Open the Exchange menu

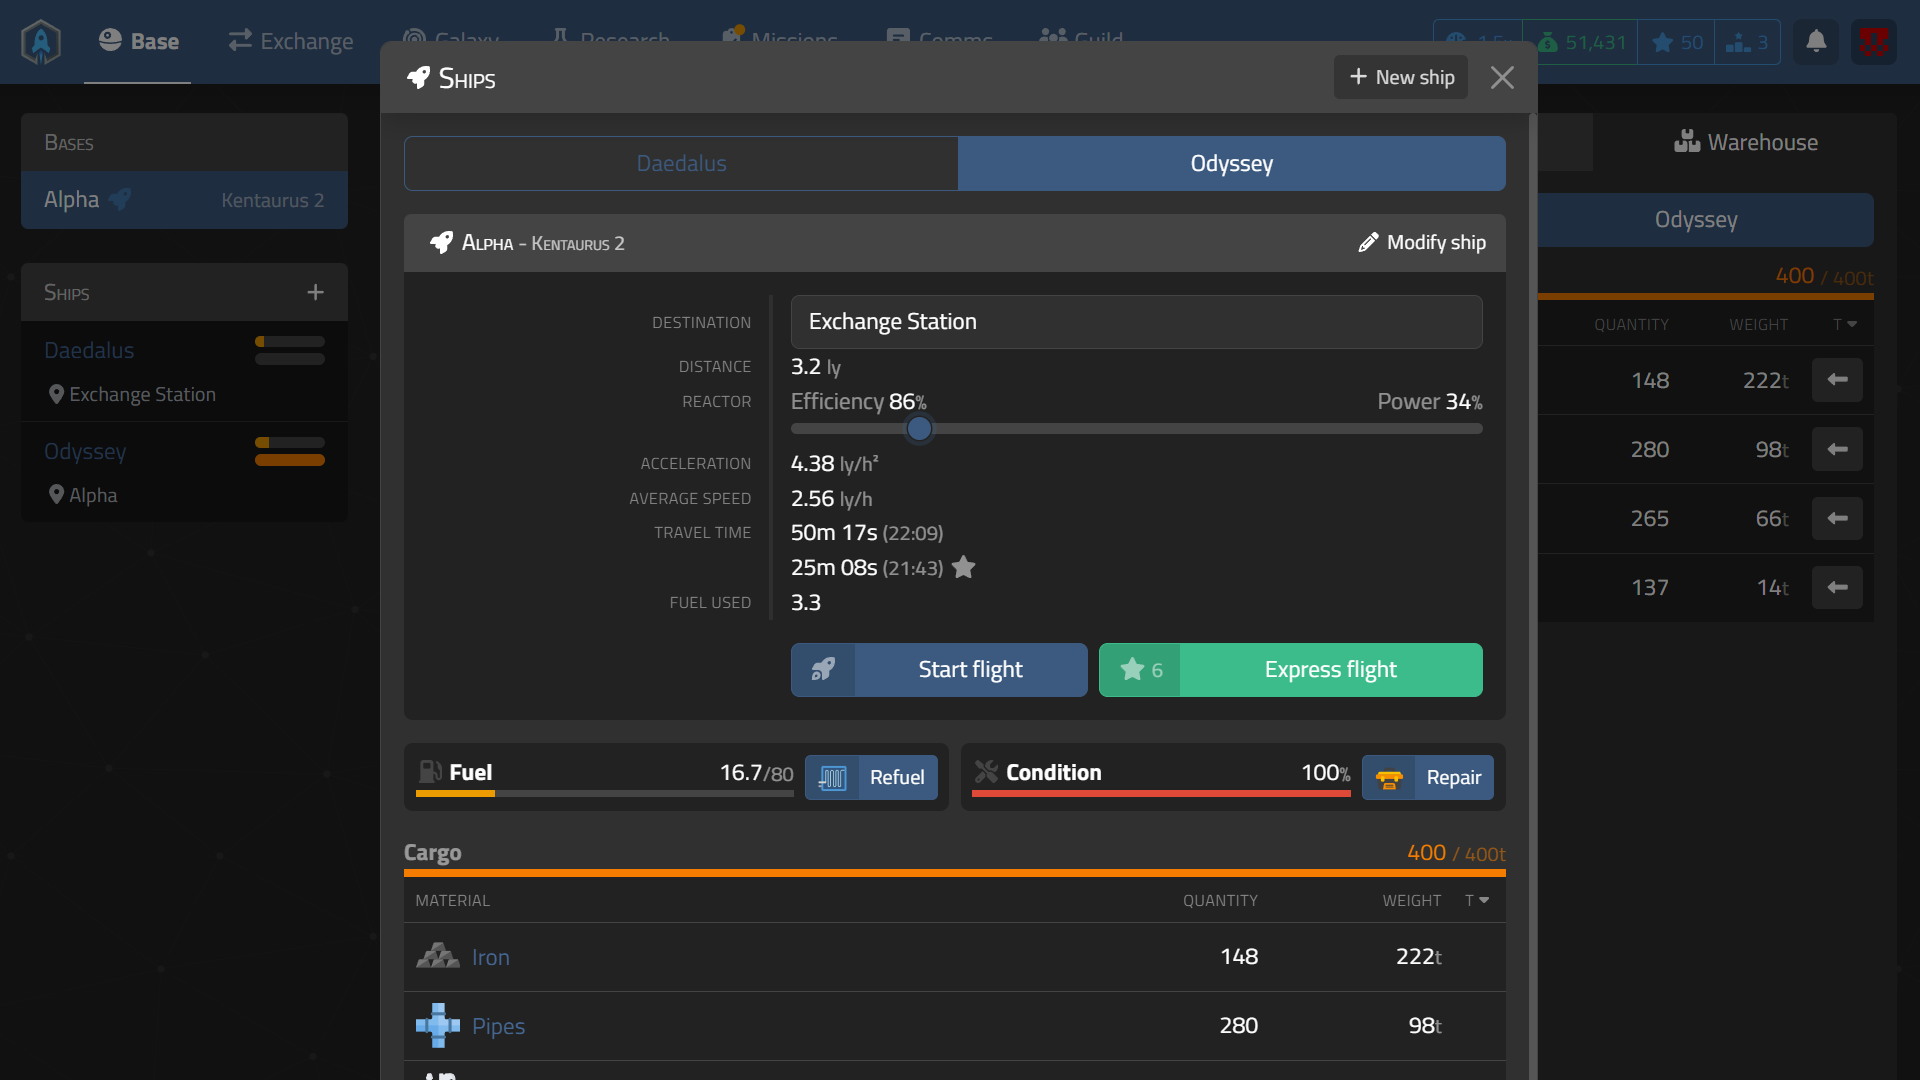pos(290,42)
